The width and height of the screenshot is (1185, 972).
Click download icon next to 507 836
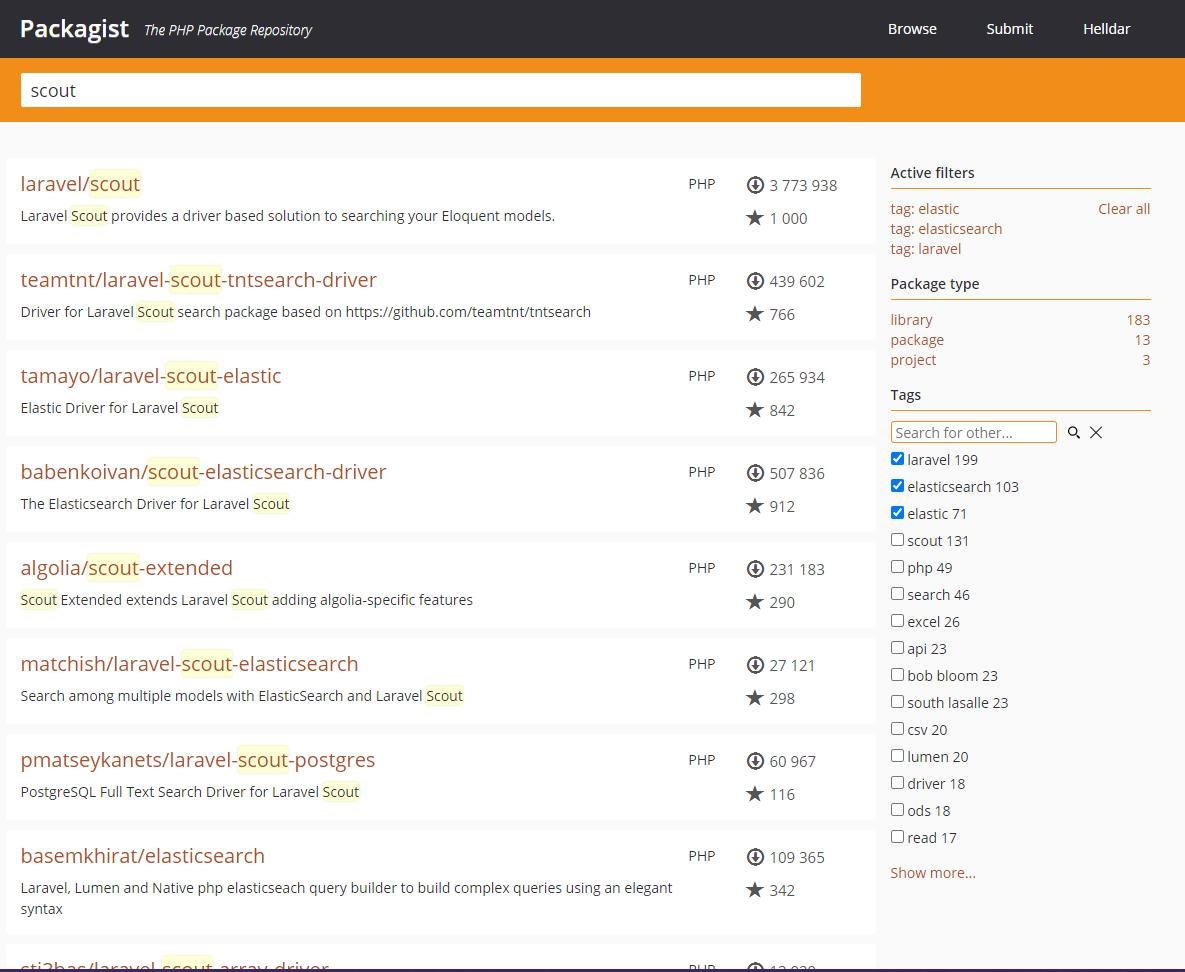(x=755, y=473)
